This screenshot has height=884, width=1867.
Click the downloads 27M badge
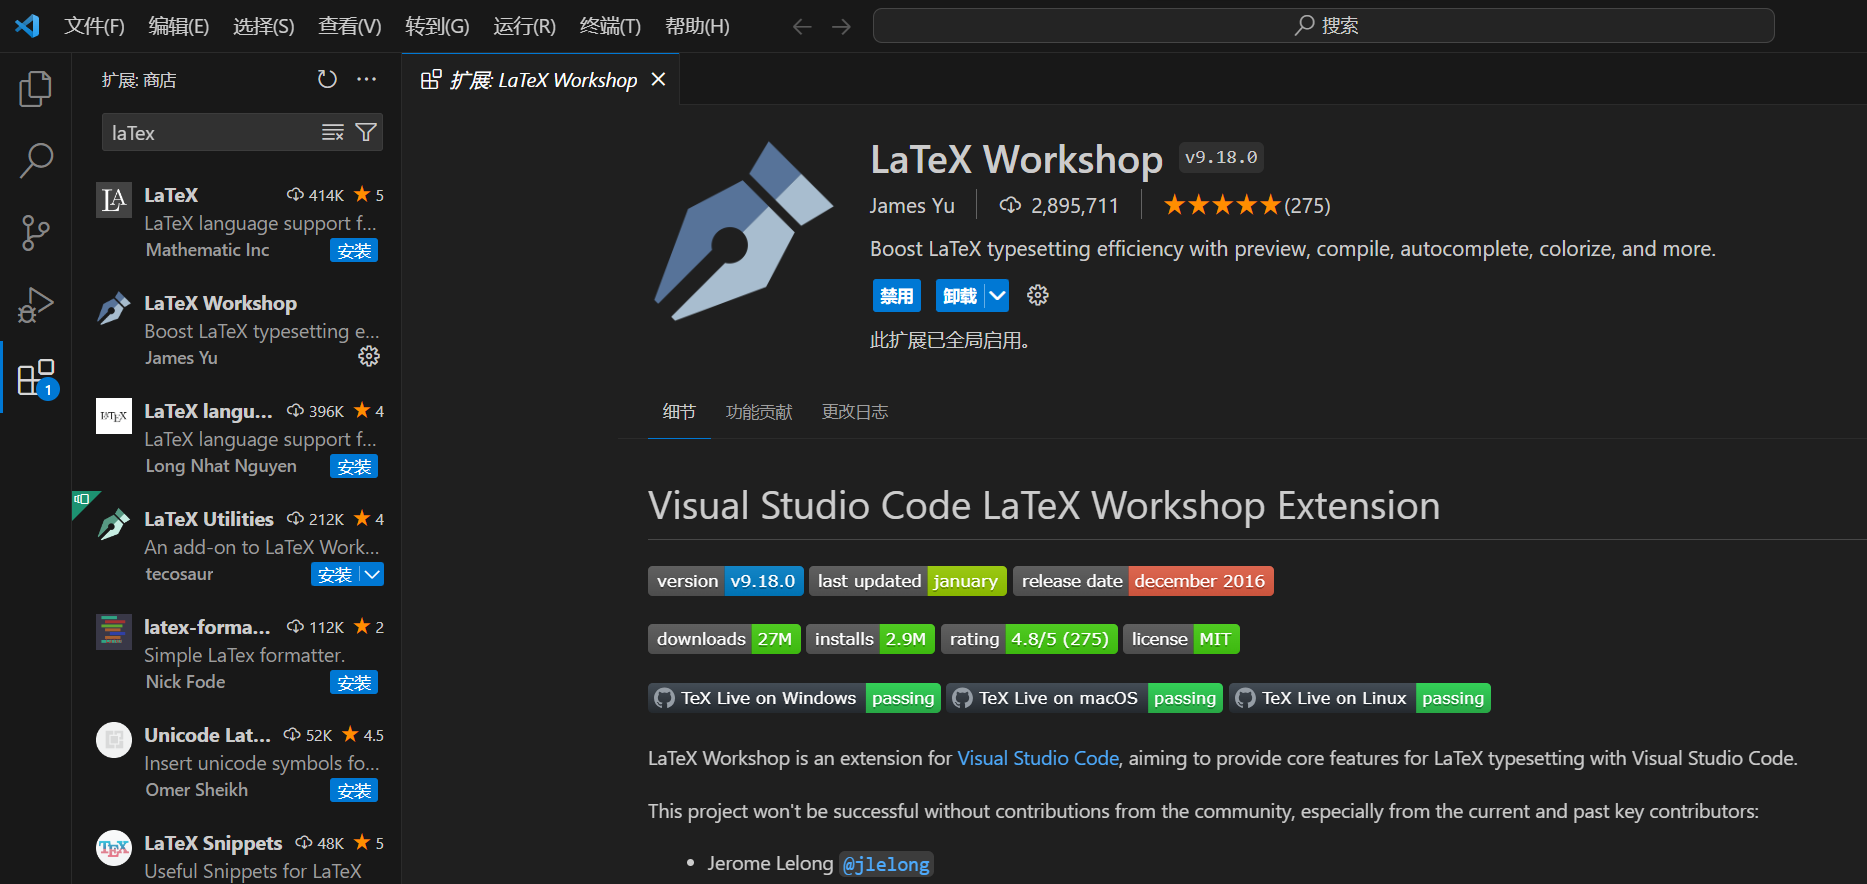pos(724,639)
